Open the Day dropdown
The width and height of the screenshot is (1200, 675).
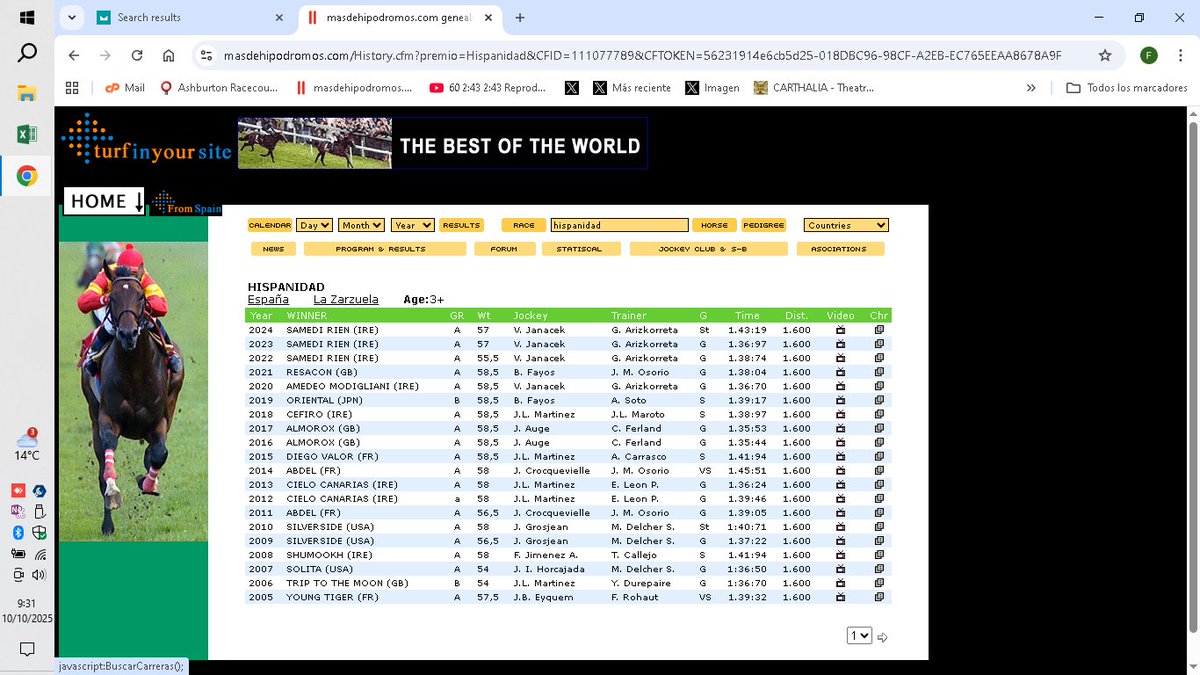[x=314, y=225]
